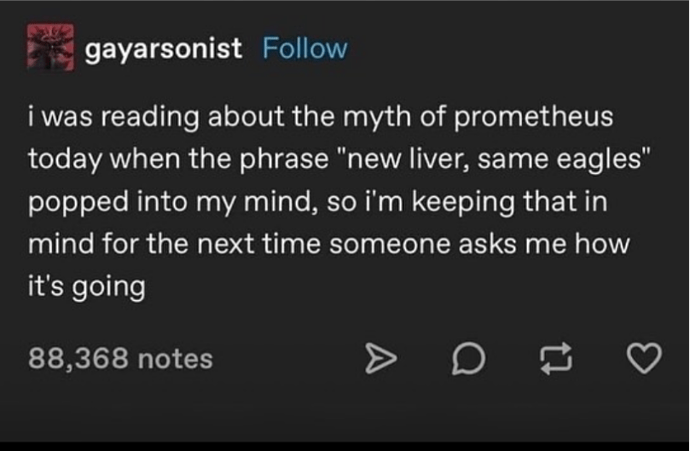Share the post via the paper plane icon
This screenshot has width=690, height=451.
[381, 359]
